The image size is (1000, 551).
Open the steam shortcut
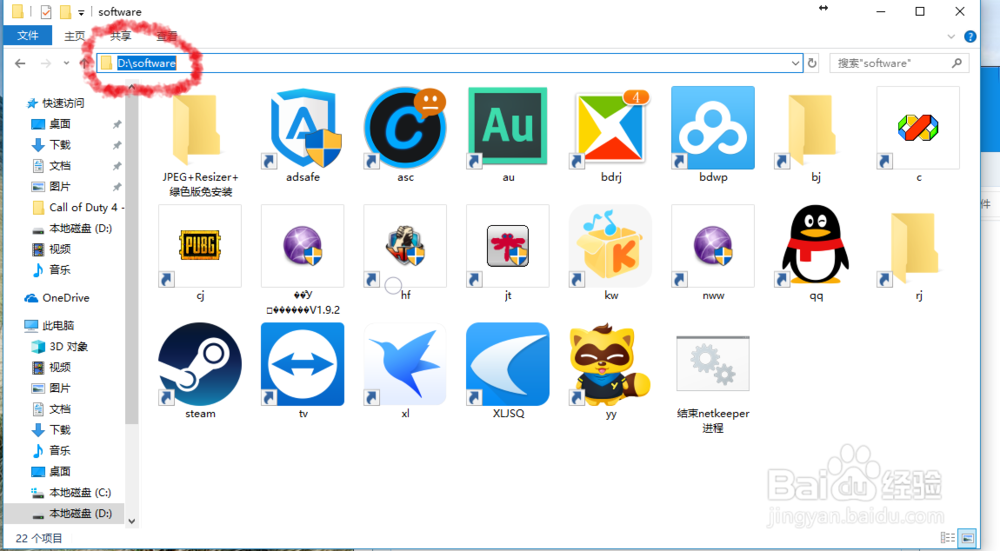click(x=200, y=364)
